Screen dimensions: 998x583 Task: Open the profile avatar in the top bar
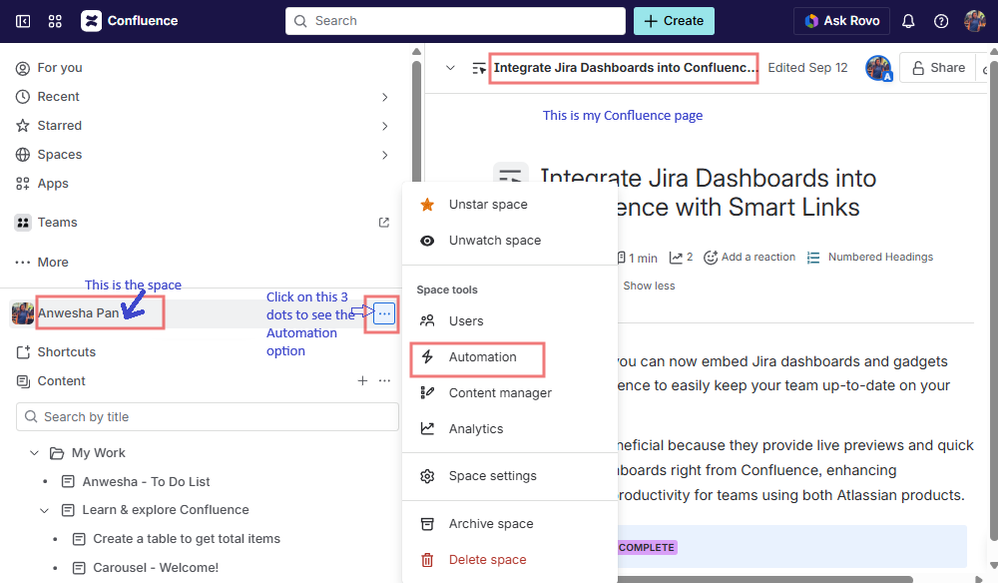(974, 21)
